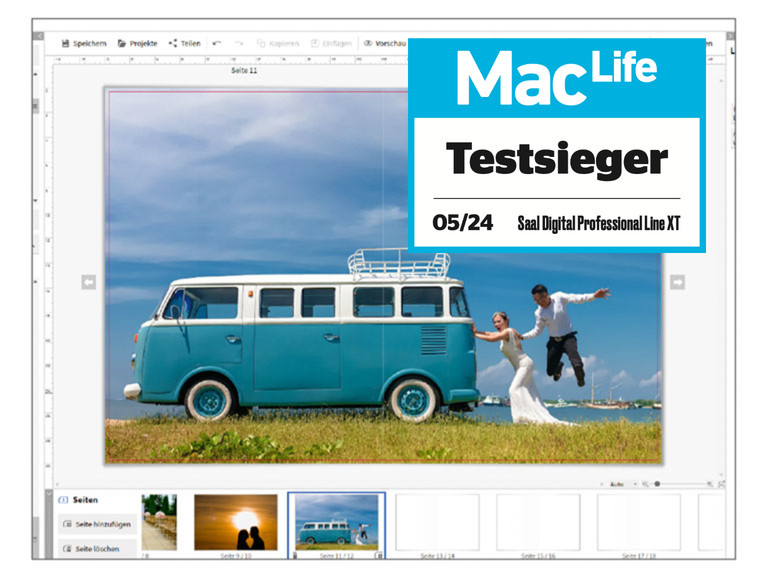The image size is (770, 578).
Task: Select the garden path page thumbnail
Action: 159,523
